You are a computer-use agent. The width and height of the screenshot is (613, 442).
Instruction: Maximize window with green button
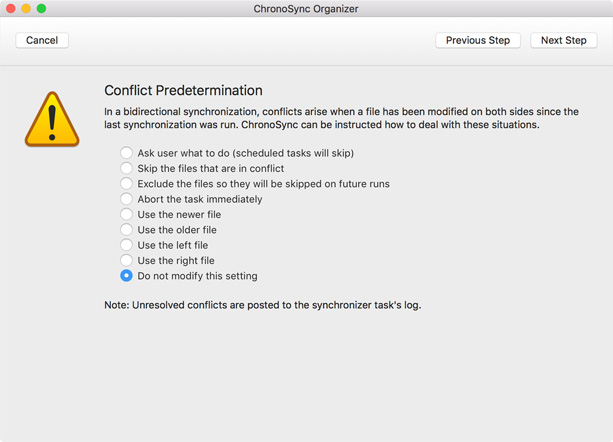coord(41,8)
